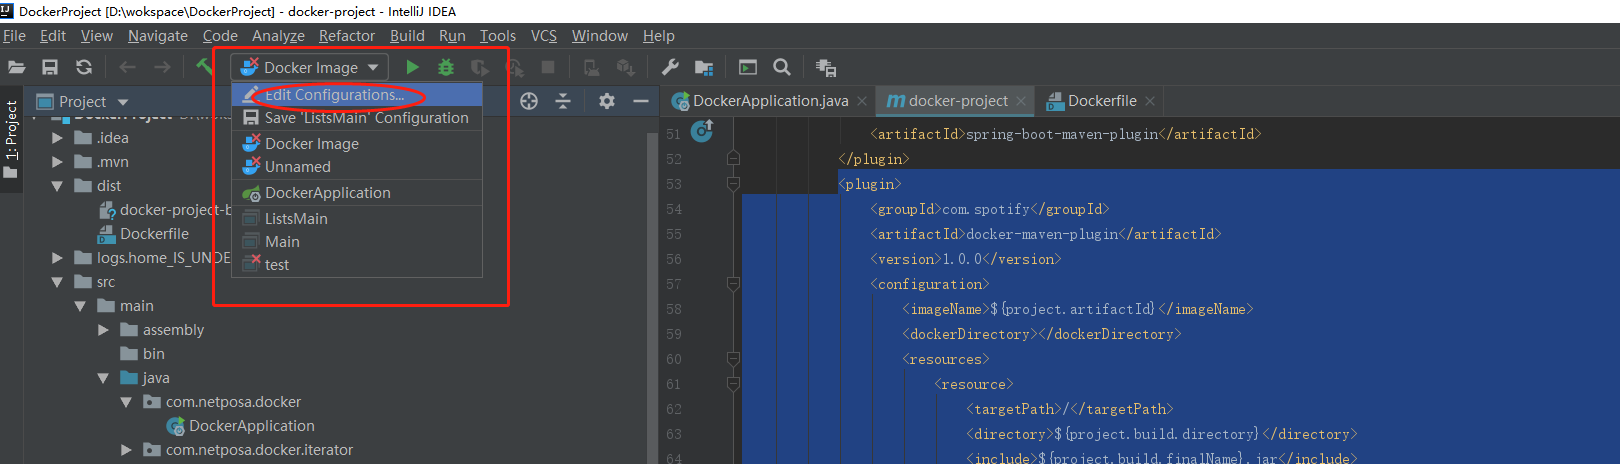The height and width of the screenshot is (464, 1620).
Task: Choose Unnamed configuration in list
Action: point(357,167)
